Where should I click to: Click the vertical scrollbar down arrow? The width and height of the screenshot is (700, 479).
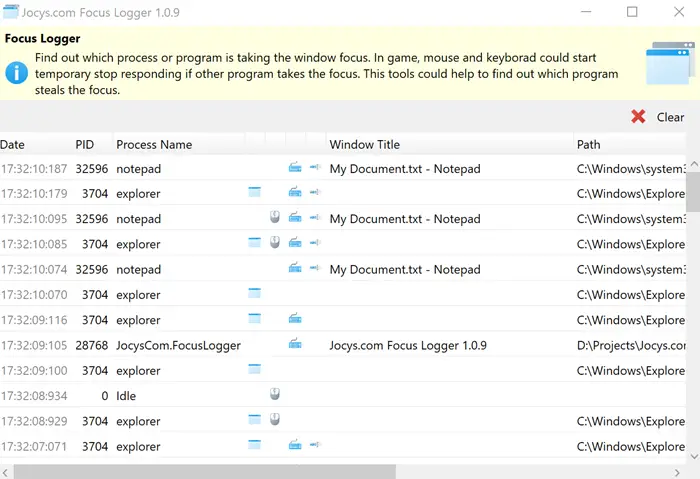point(694,456)
